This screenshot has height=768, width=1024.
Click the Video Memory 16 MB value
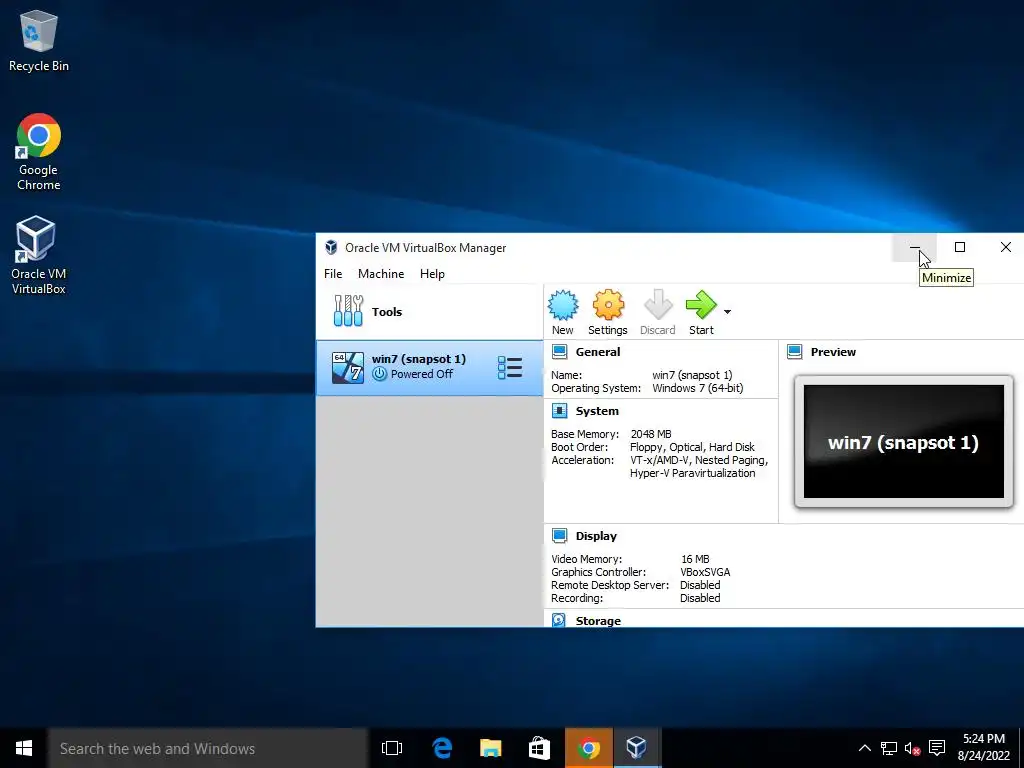(695, 559)
